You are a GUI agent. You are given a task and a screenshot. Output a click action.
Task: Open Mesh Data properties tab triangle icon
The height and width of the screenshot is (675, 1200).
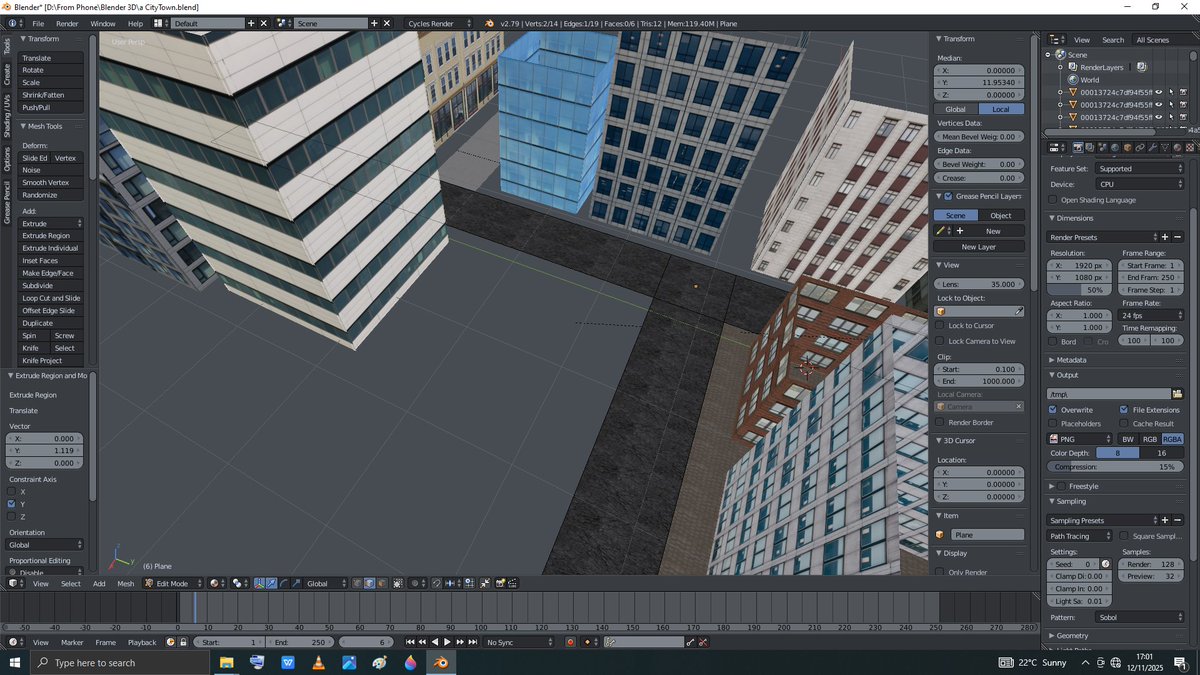pyautogui.click(x=1165, y=148)
